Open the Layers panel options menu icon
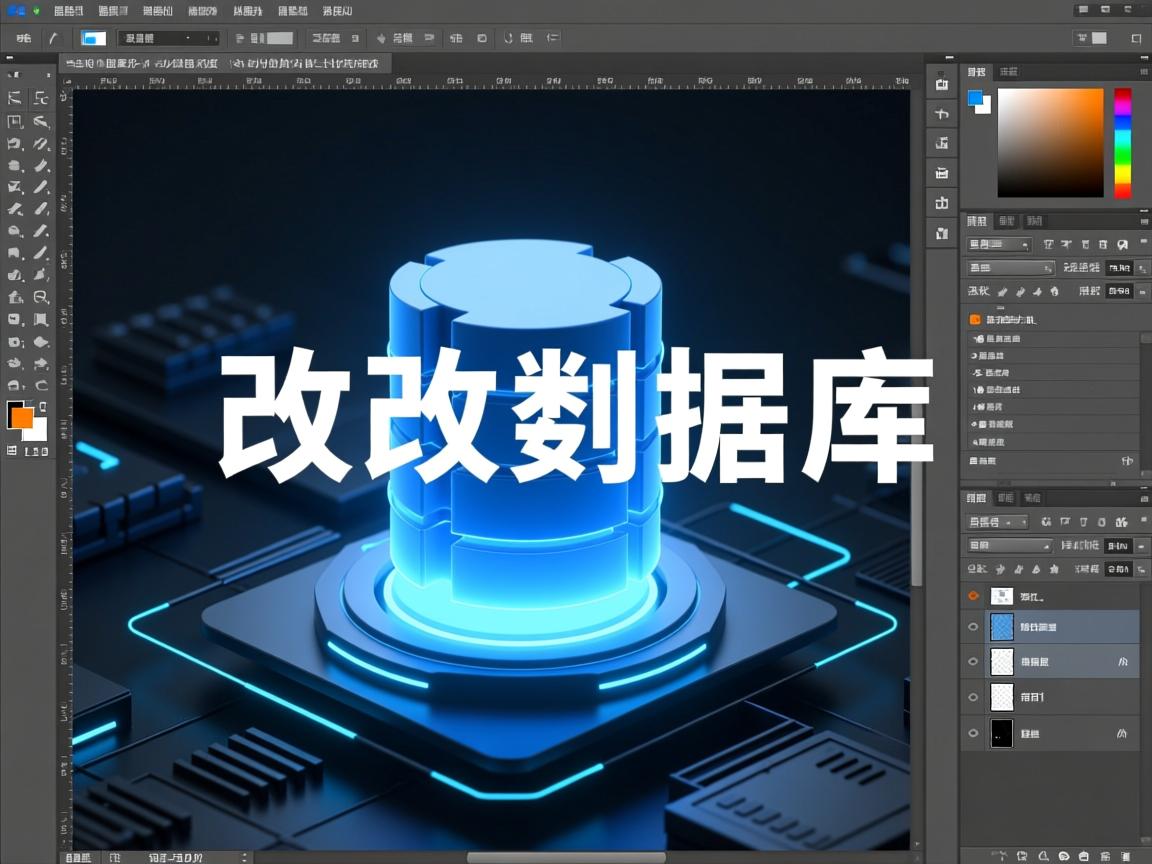Screen dimensions: 1152x864 point(1147,499)
